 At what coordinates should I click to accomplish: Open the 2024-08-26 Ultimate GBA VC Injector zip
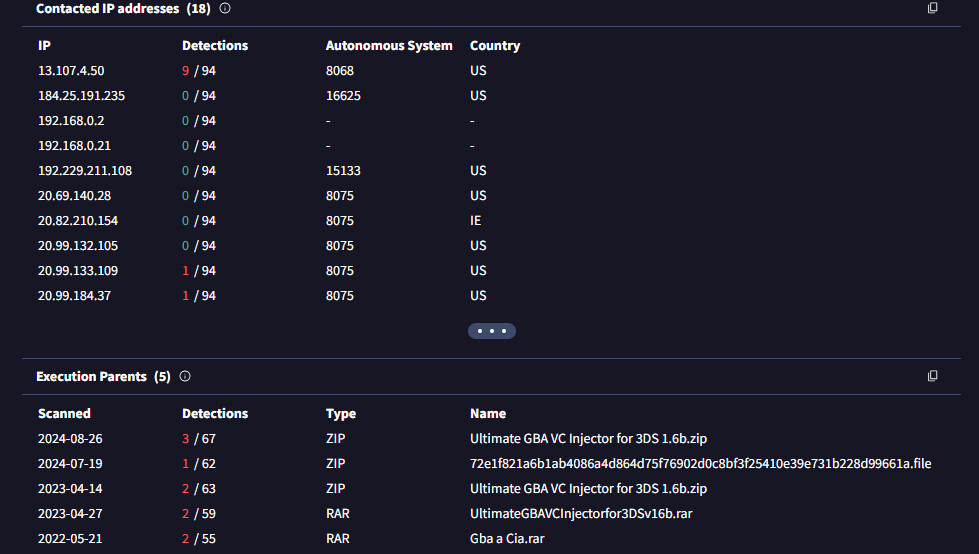click(588, 438)
